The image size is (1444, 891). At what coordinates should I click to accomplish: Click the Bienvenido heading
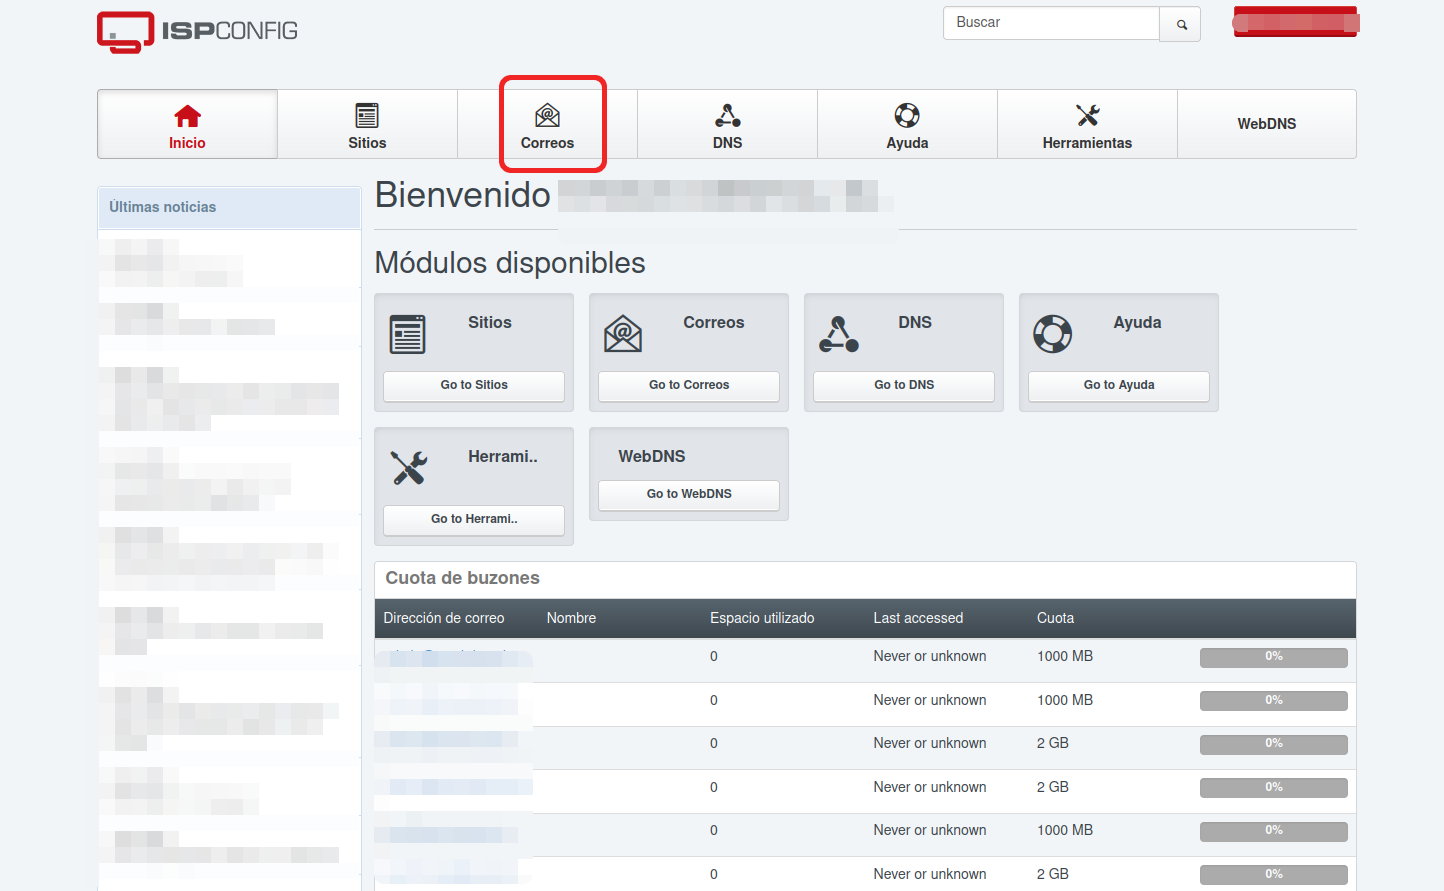click(462, 195)
